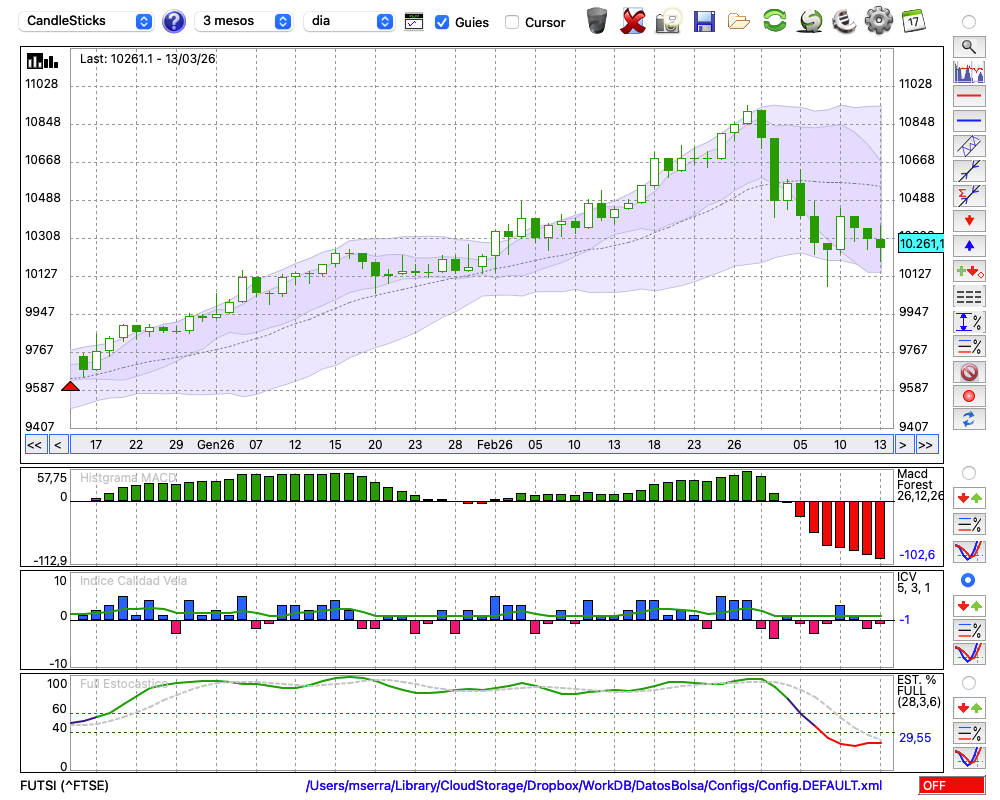The width and height of the screenshot is (1000, 800).
Task: Click the settings gear icon
Action: coord(878,21)
